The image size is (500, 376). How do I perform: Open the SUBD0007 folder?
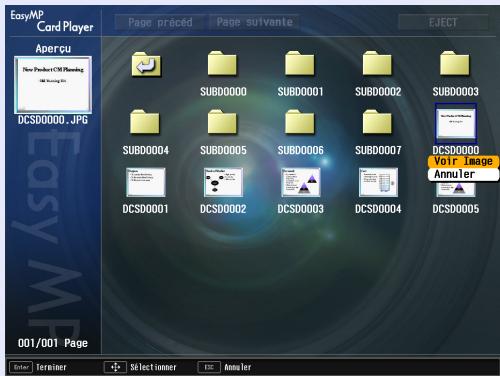pos(377,122)
